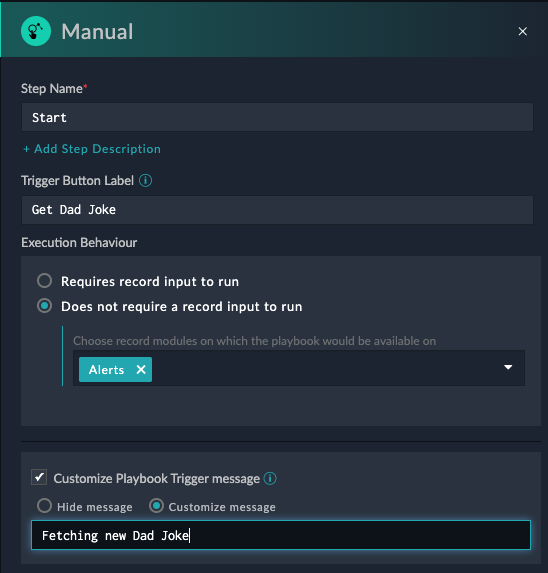The height and width of the screenshot is (573, 548).
Task: Close the Manual step panel
Action: tap(522, 31)
